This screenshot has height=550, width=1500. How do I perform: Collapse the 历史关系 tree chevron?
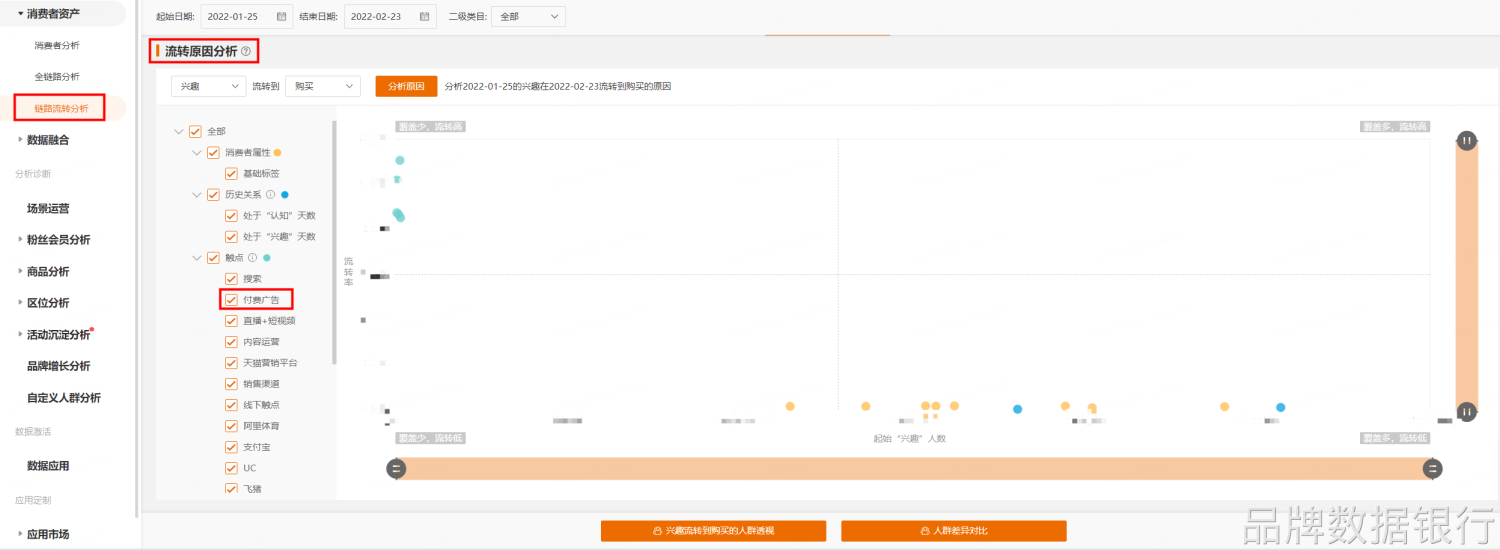(x=197, y=194)
